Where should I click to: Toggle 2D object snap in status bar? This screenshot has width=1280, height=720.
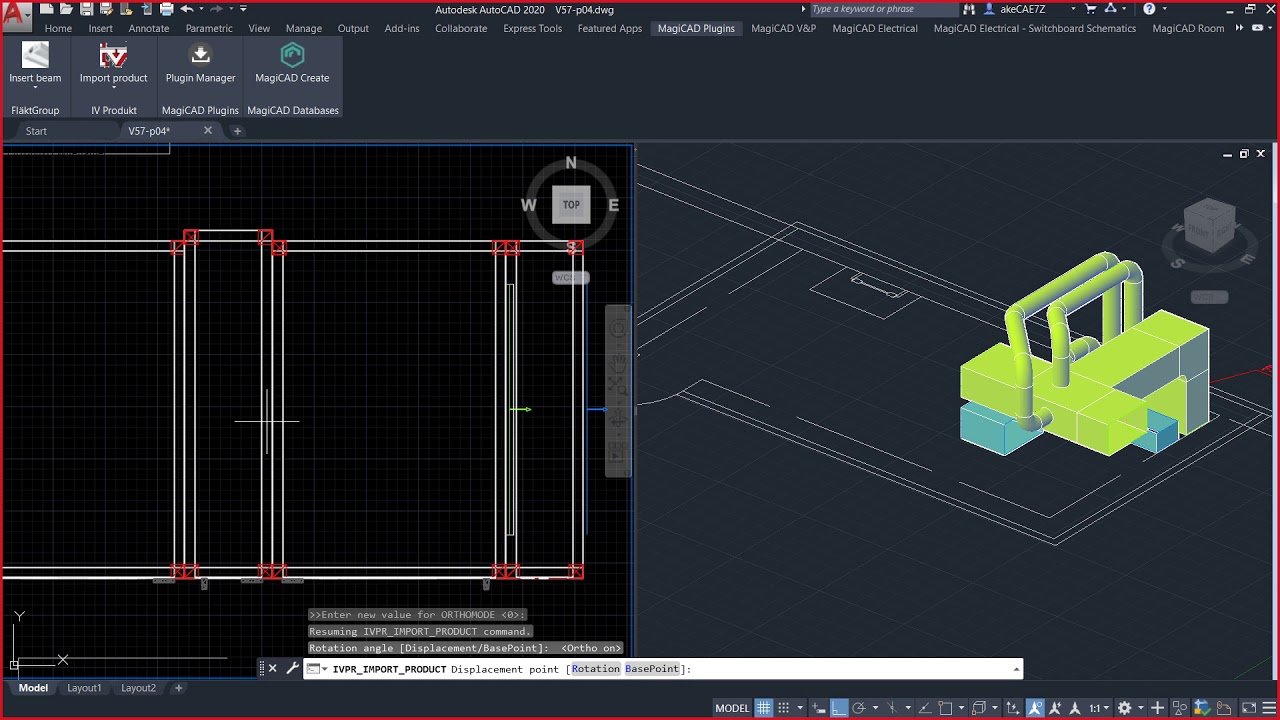(945, 708)
